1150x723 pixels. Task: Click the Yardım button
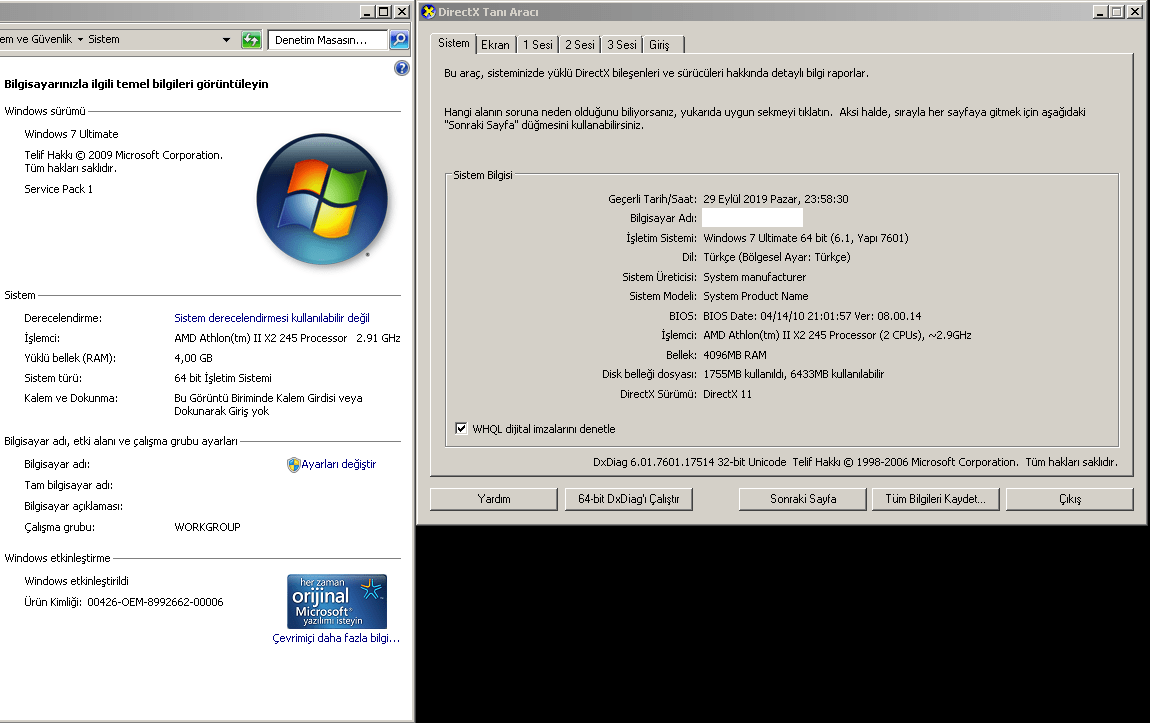494,499
